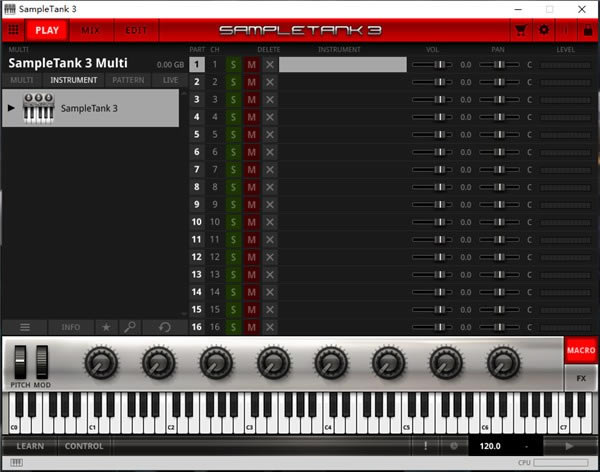Click the clock sync icon beside tempo
600x472 pixels.
(454, 446)
